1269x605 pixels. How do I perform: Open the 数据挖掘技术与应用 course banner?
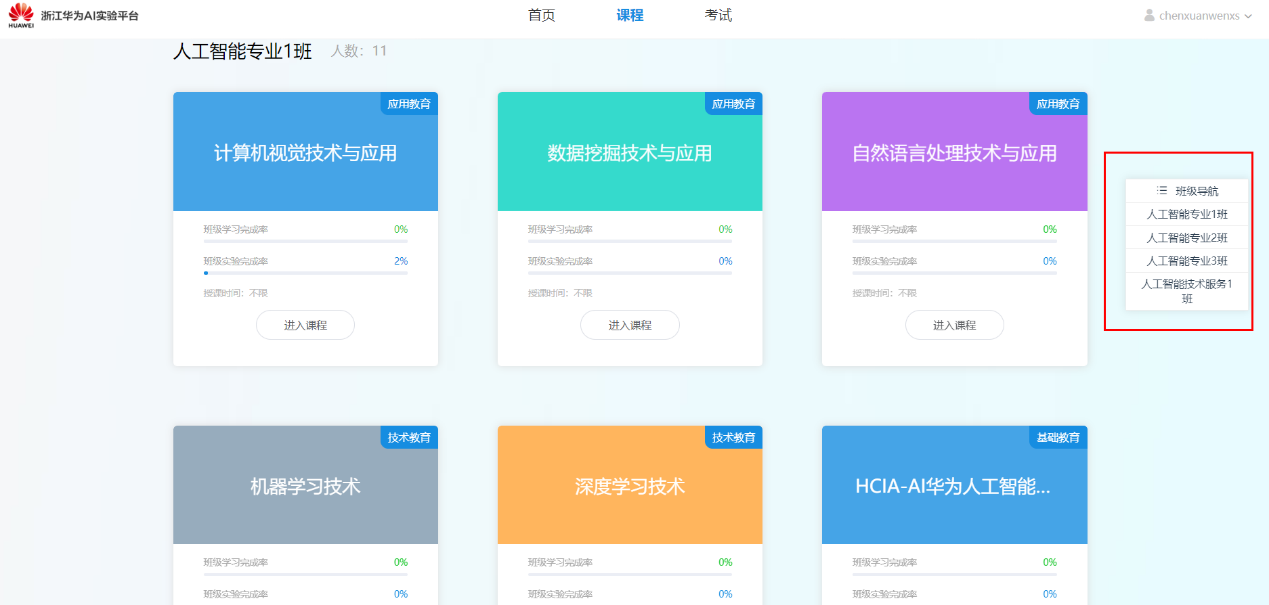click(x=630, y=152)
